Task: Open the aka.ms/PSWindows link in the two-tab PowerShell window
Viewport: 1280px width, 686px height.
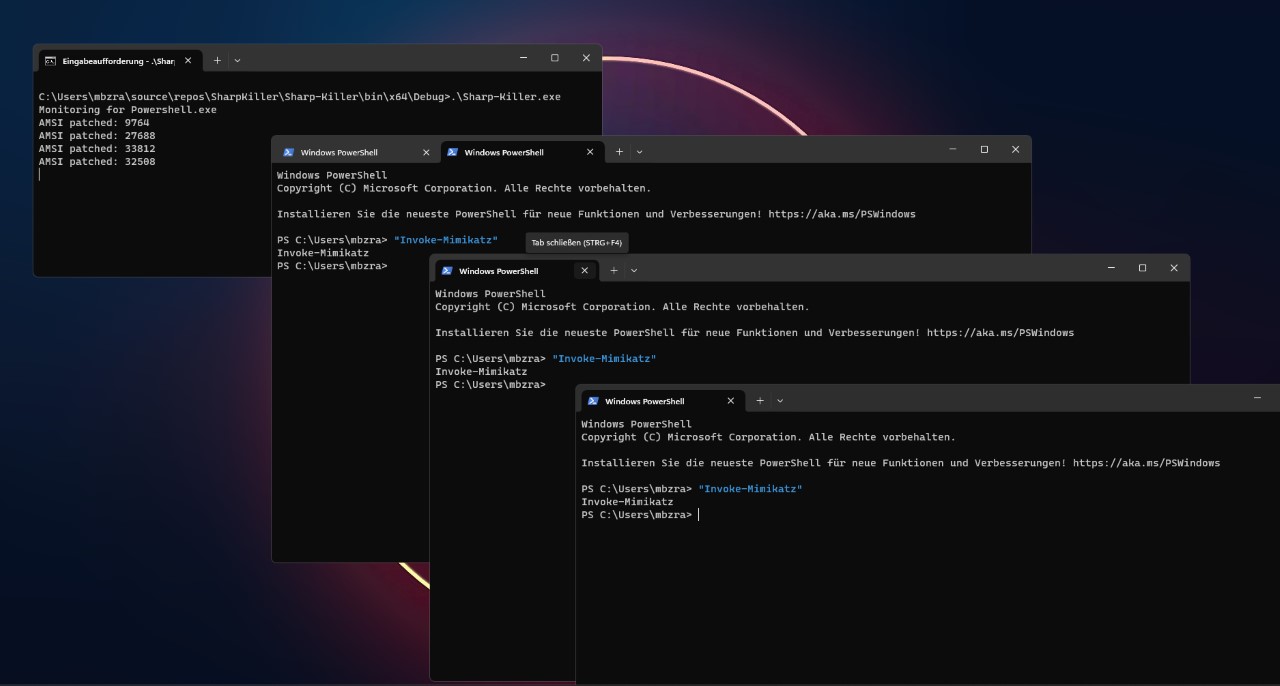Action: tap(842, 214)
